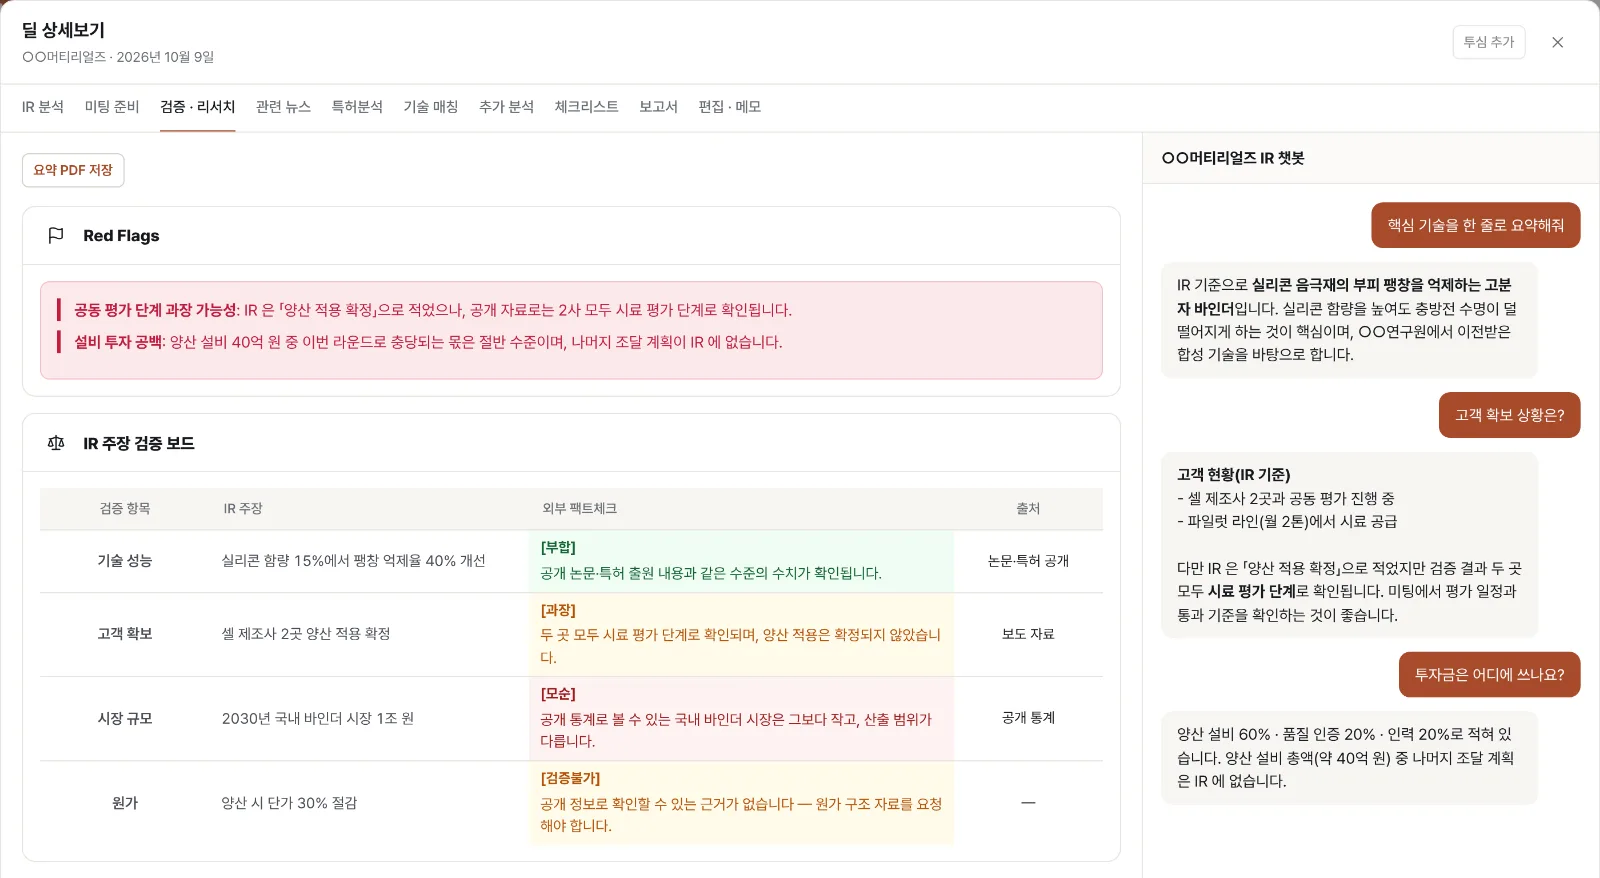
Task: Click the chat message 핵심 기술을 한 줄로 요약해줘
Action: tap(1476, 225)
